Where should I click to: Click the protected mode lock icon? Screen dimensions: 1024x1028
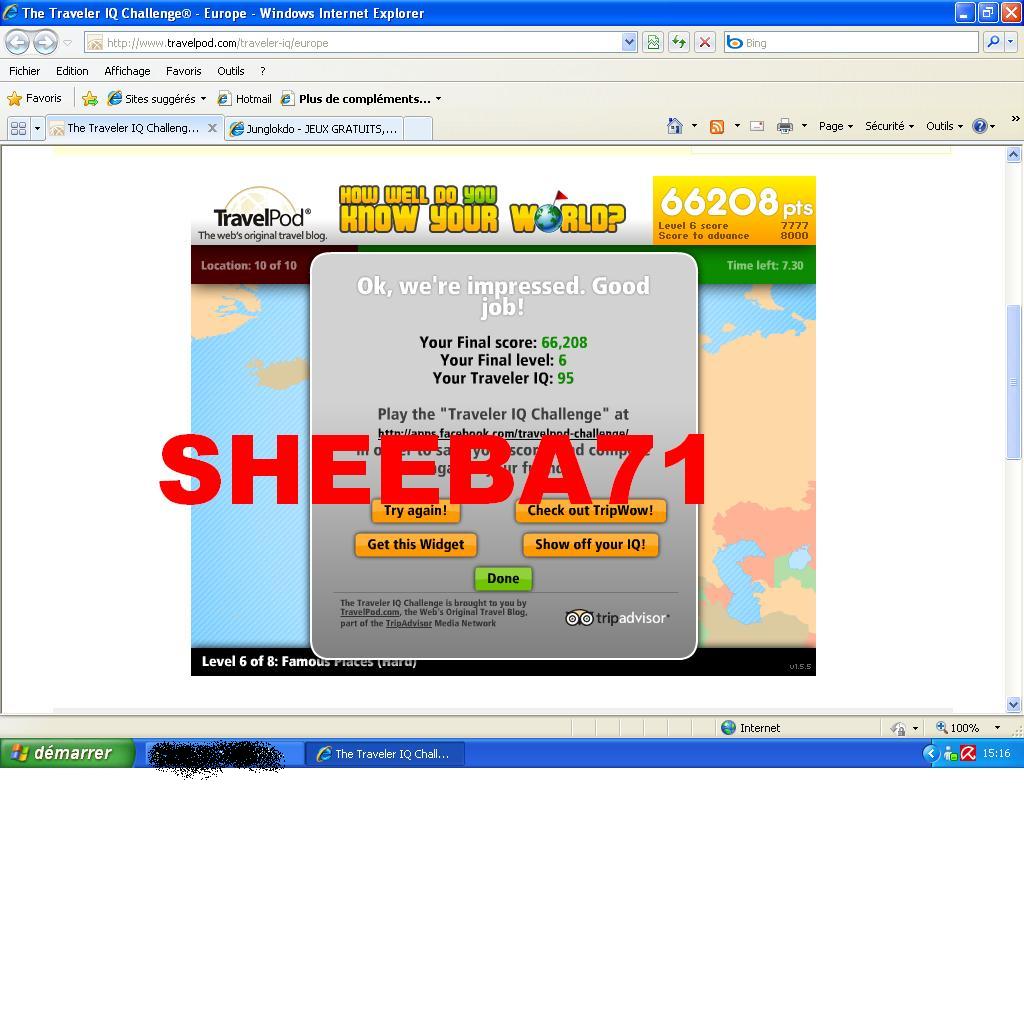899,728
